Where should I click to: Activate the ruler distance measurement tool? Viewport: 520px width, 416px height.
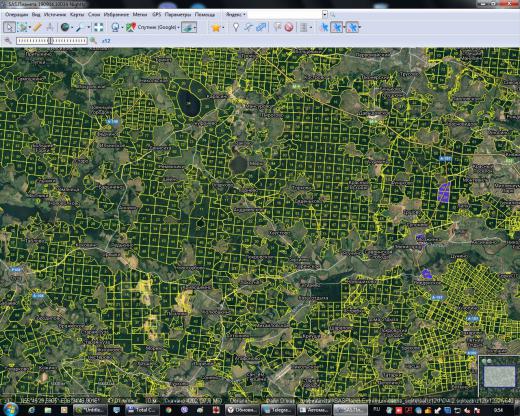[x=38, y=27]
